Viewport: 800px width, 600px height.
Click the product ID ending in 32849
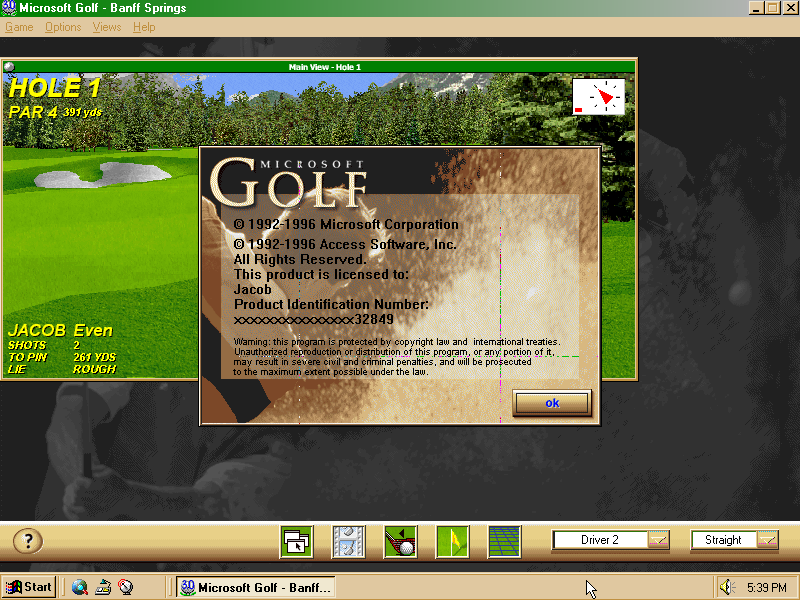click(x=314, y=319)
